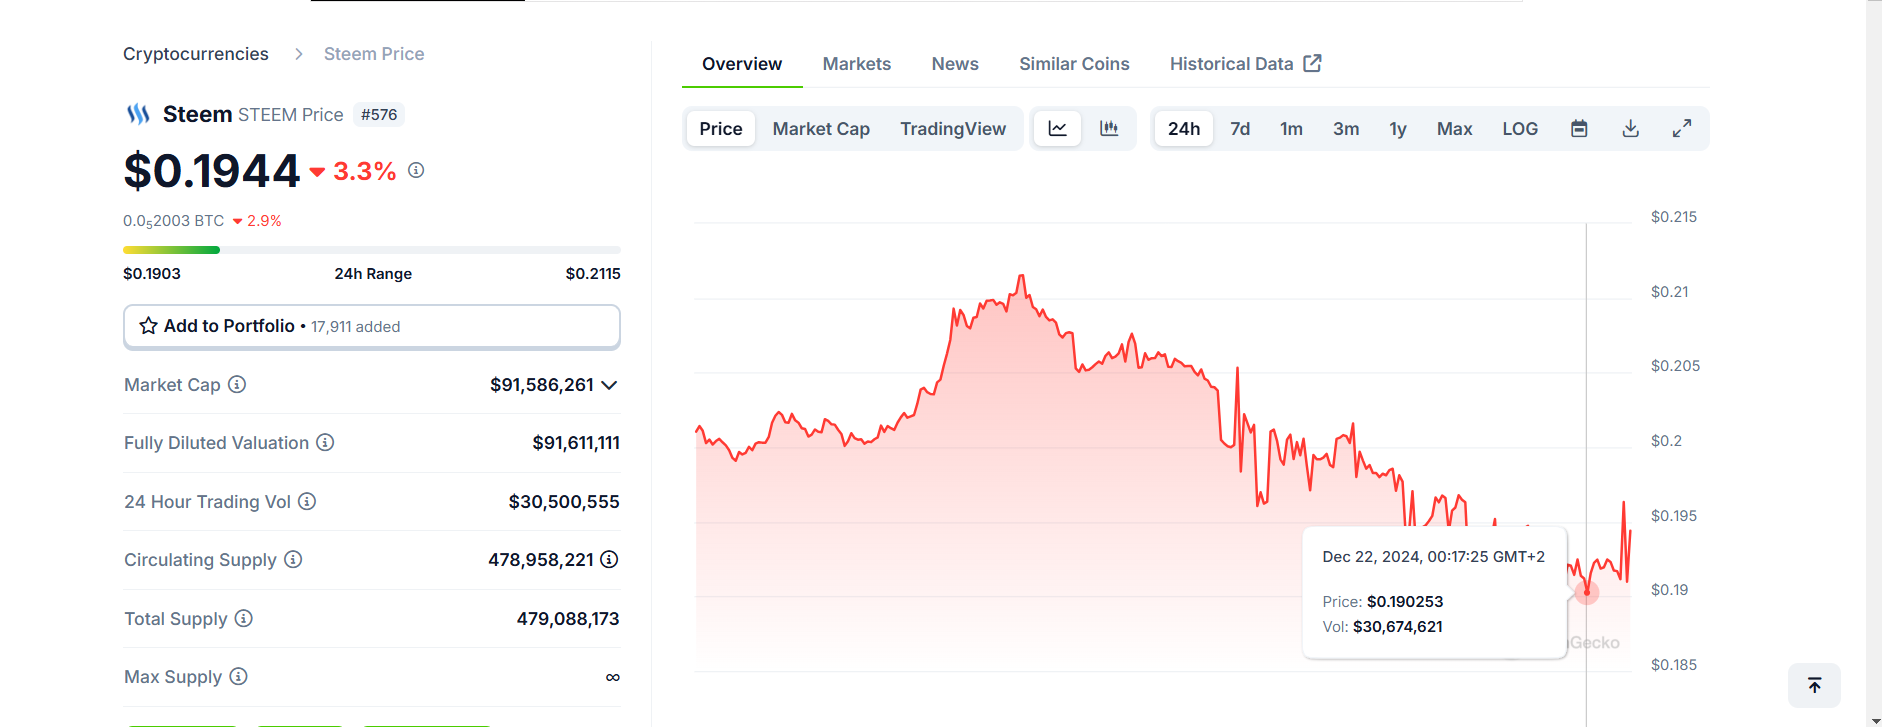Click the 24h Range progress bar

371,250
